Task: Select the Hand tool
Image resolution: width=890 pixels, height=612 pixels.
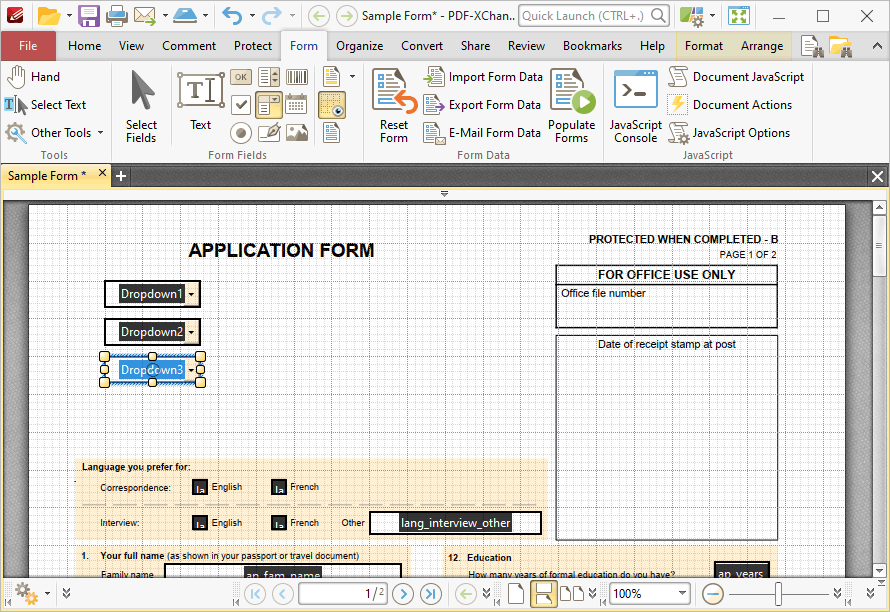Action: (x=34, y=77)
